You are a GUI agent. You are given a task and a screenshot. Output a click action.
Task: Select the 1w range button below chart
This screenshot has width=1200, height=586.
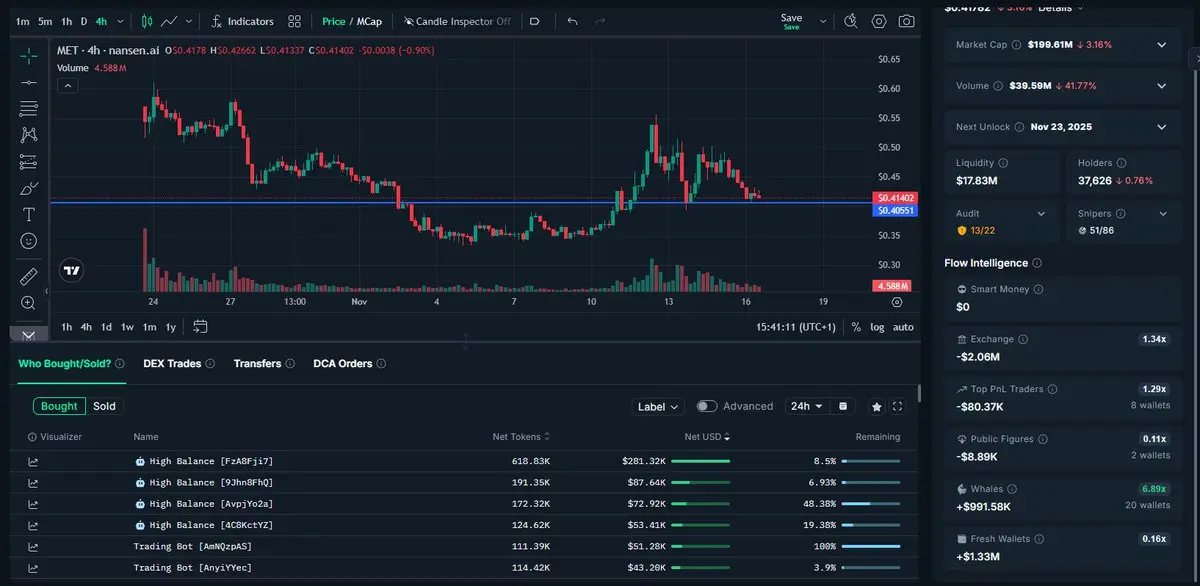point(128,327)
